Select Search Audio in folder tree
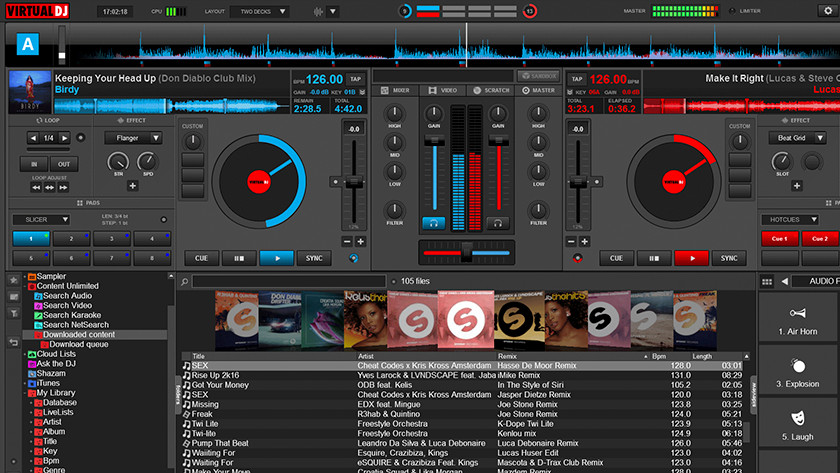Viewport: 840px width, 473px height. (x=63, y=296)
